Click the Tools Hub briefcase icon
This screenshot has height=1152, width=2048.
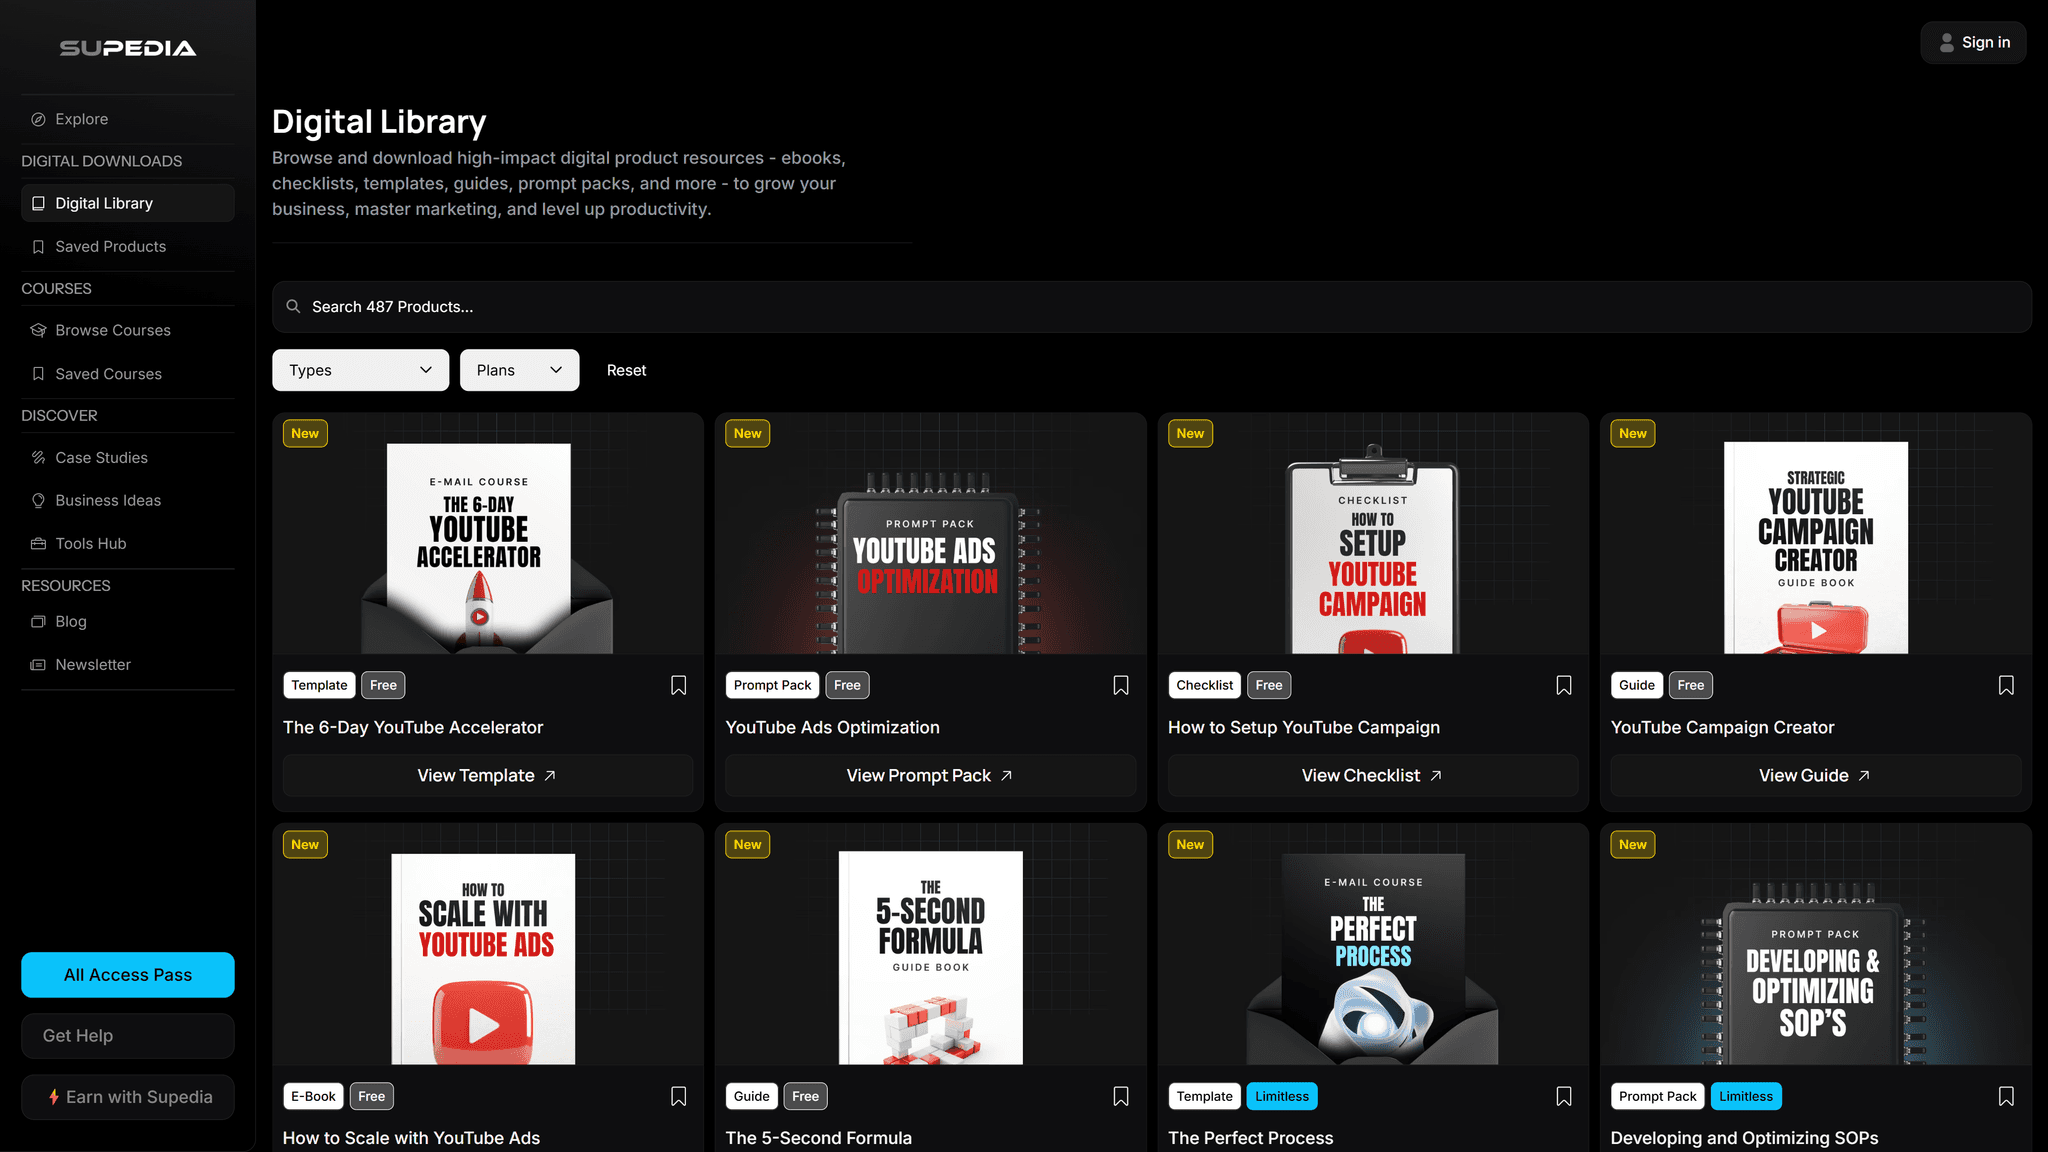click(38, 543)
